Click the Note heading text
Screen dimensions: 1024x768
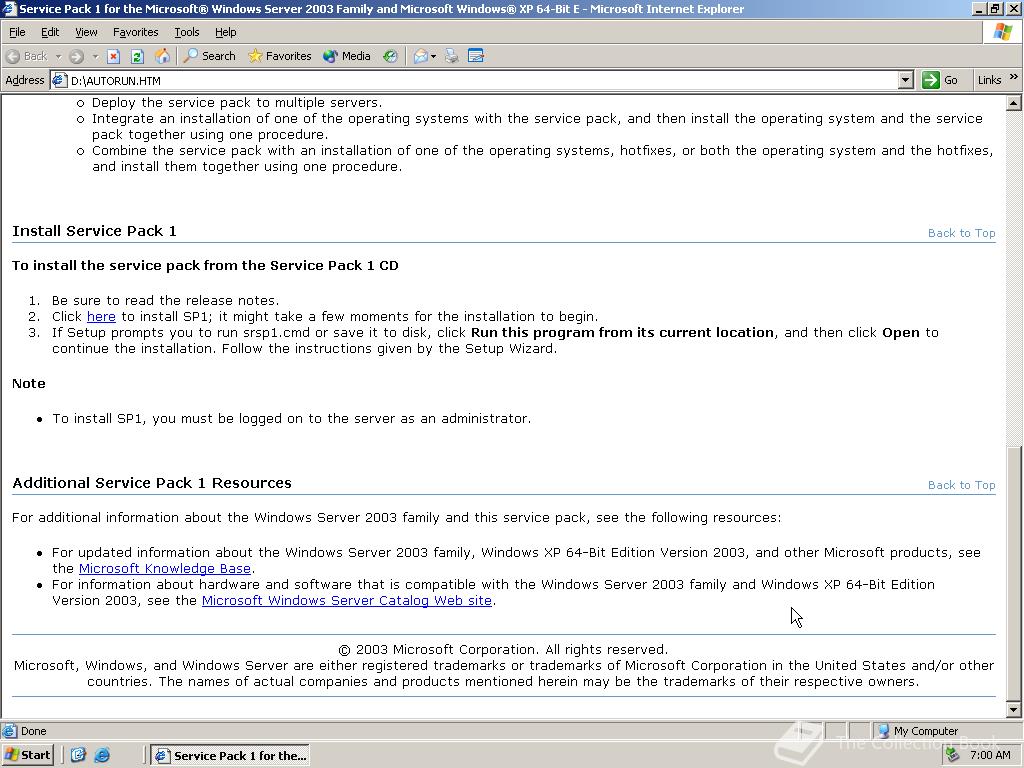[x=29, y=384]
